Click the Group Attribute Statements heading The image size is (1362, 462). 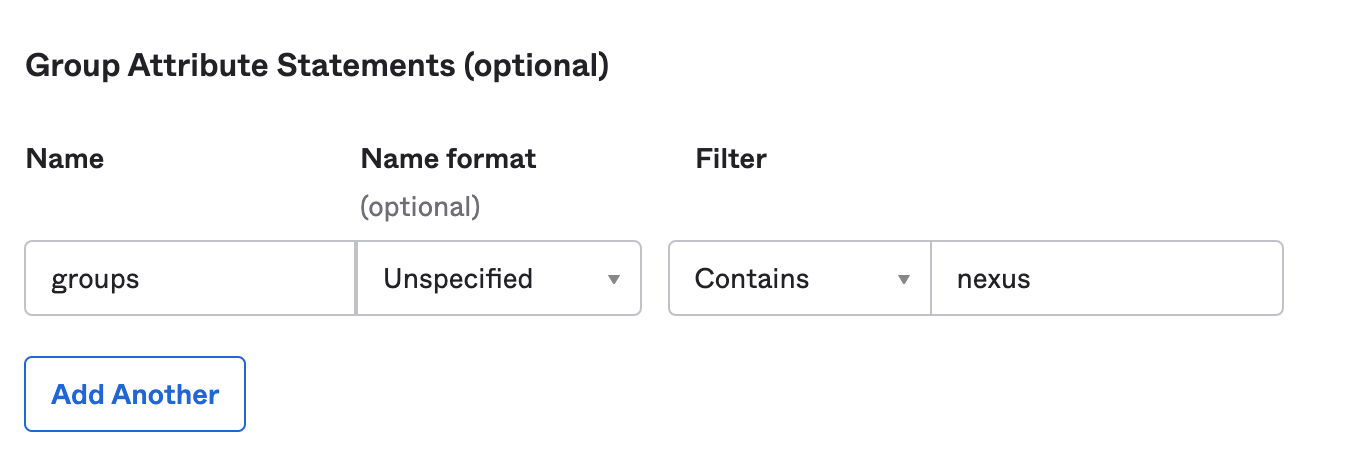click(x=316, y=66)
